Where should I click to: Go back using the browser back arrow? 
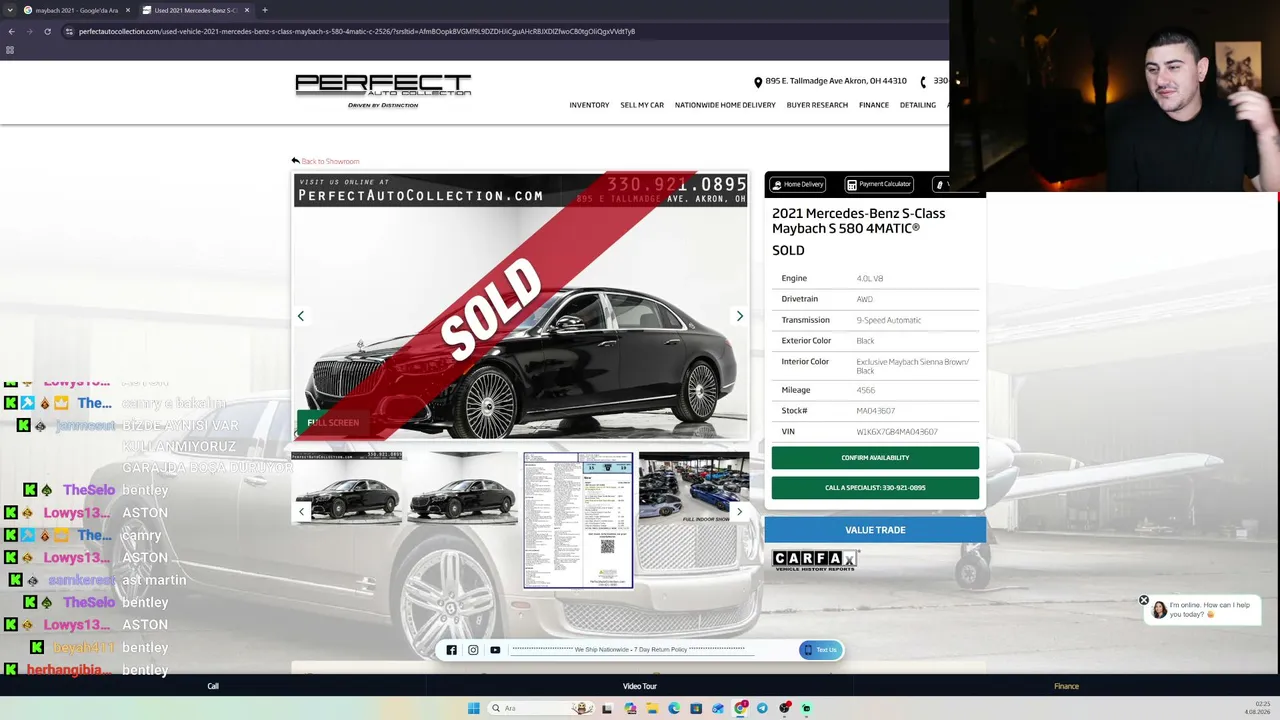[11, 31]
